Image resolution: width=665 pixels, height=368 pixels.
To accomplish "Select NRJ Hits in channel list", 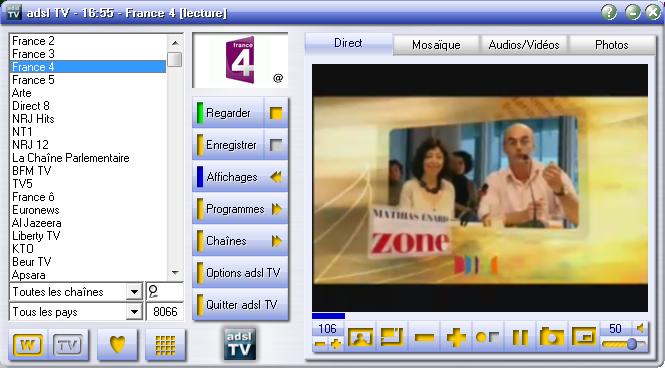I will [88, 119].
